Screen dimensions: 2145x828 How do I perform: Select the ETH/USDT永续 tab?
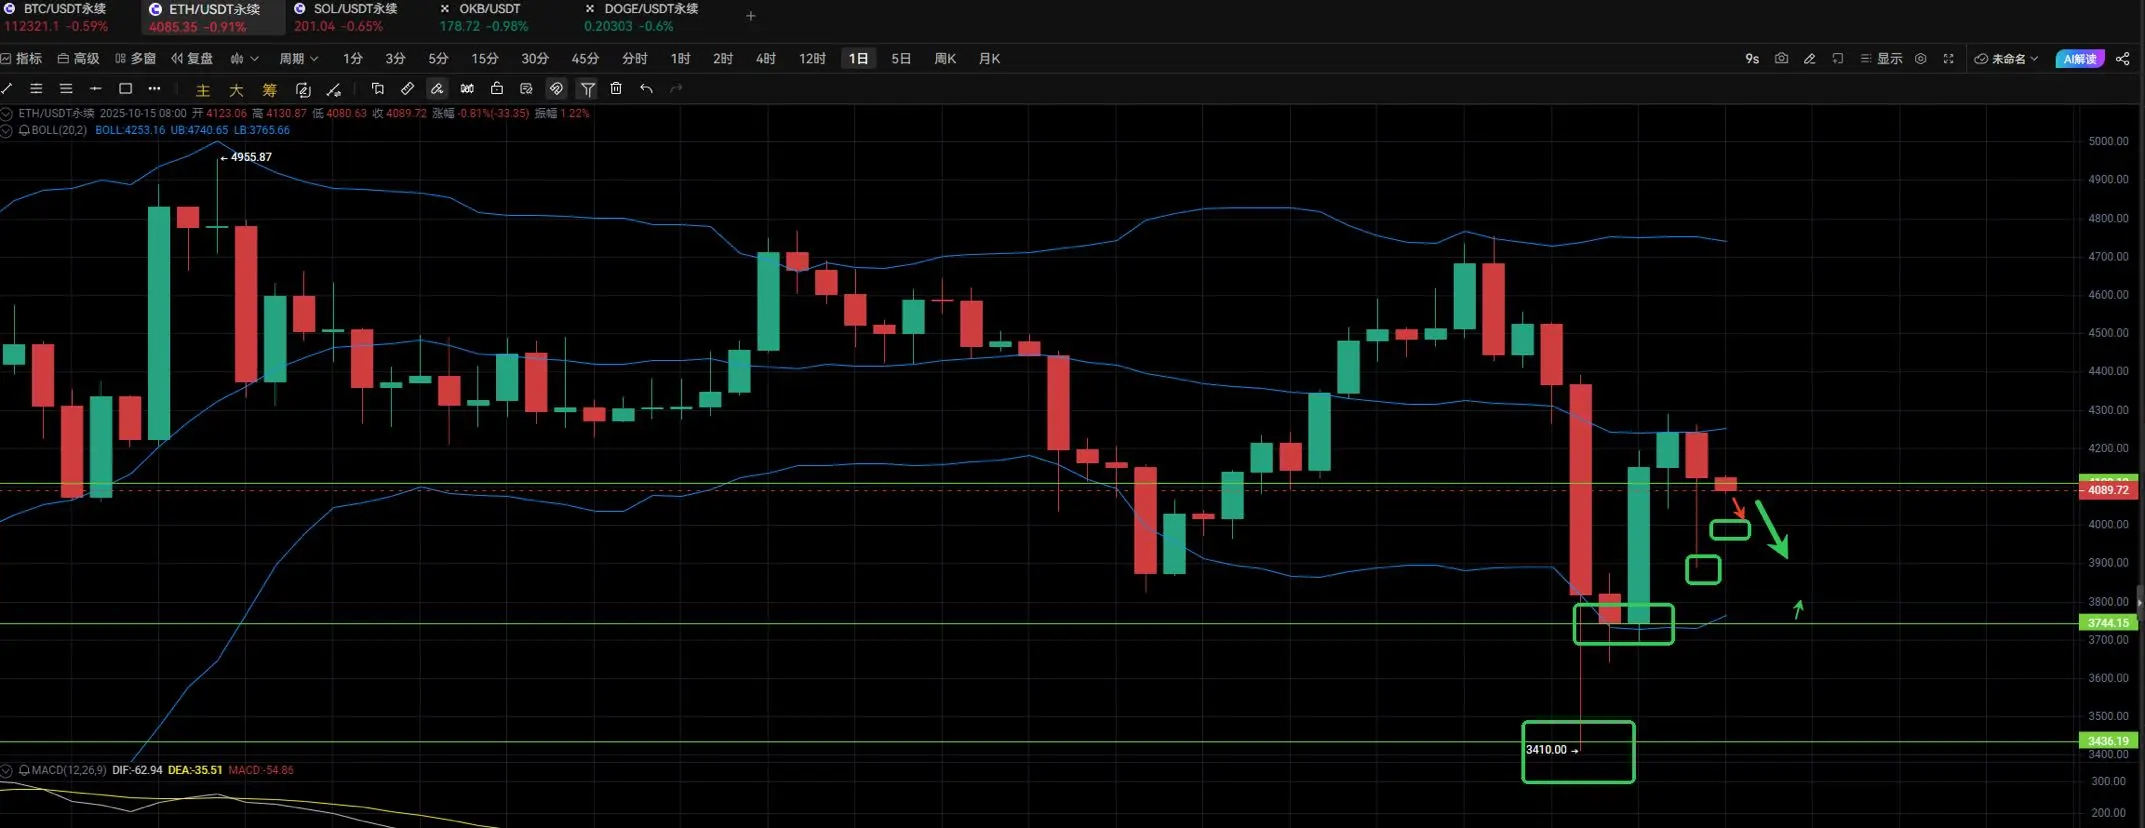click(x=213, y=17)
